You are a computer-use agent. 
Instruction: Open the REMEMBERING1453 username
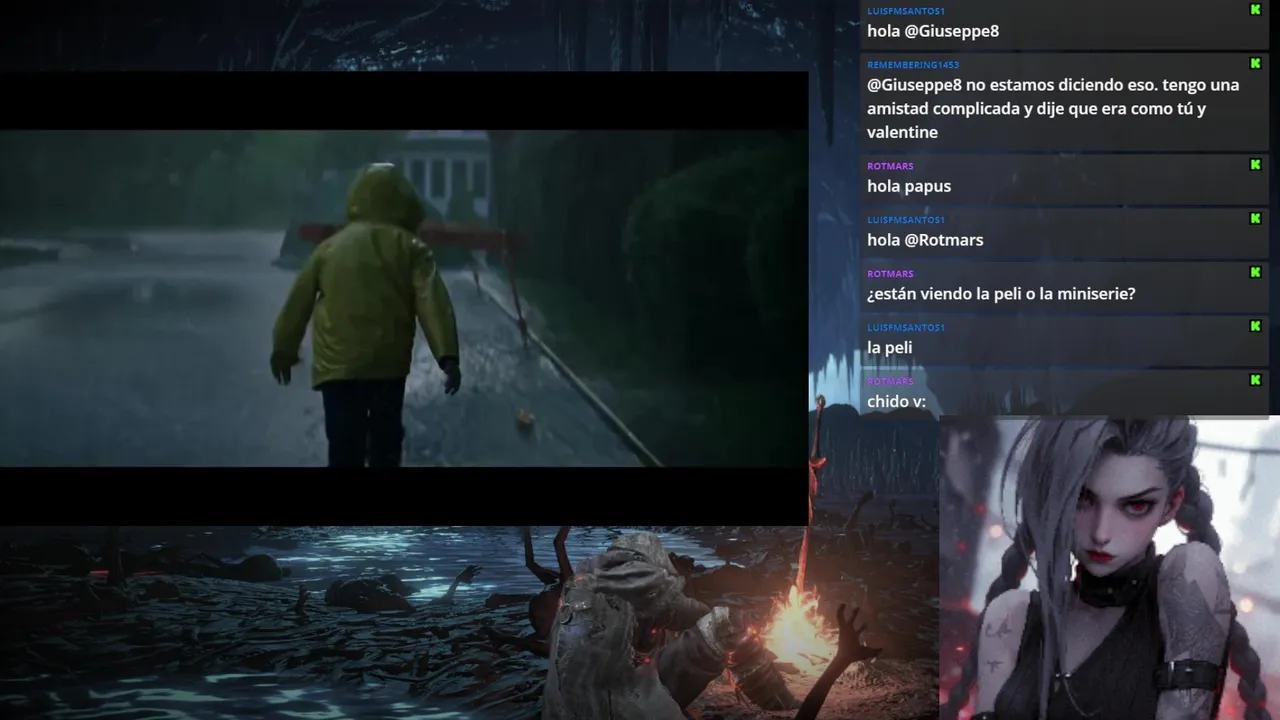pyautogui.click(x=913, y=65)
